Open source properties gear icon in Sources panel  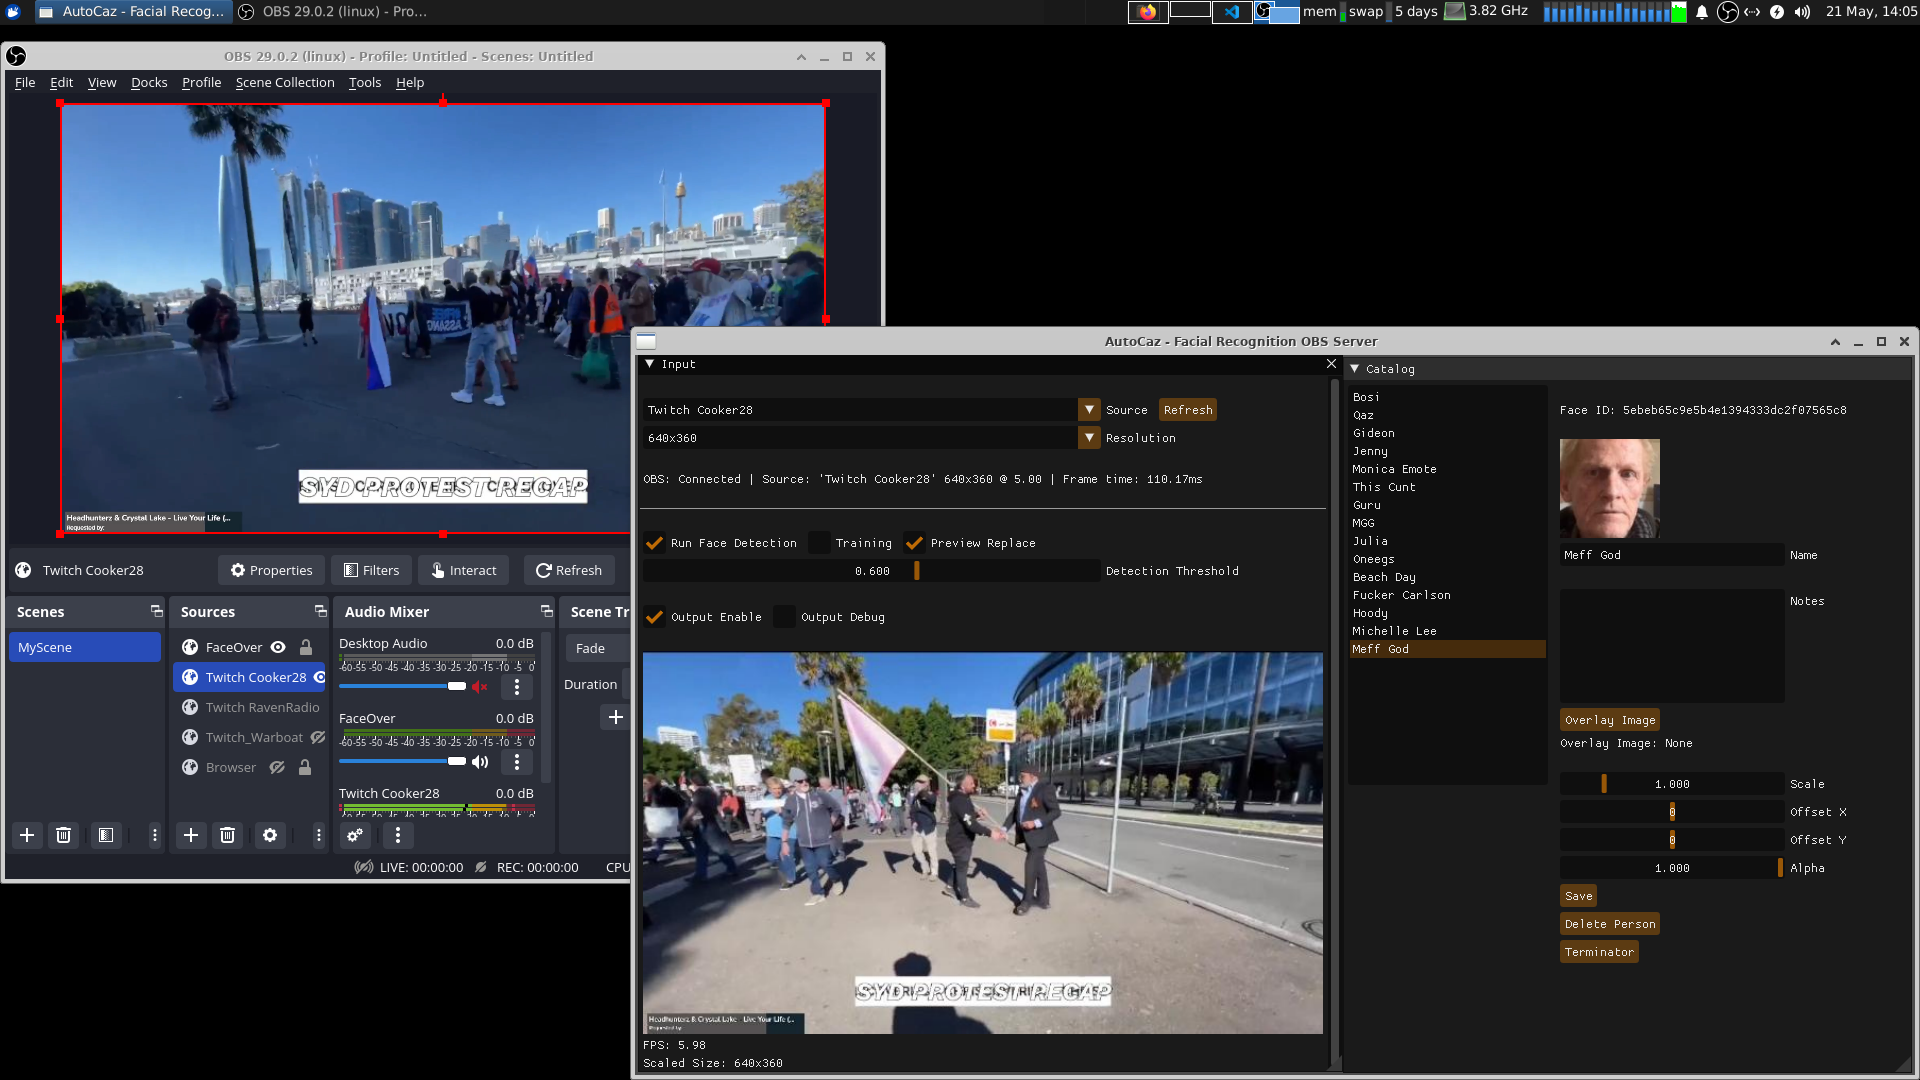pos(270,835)
